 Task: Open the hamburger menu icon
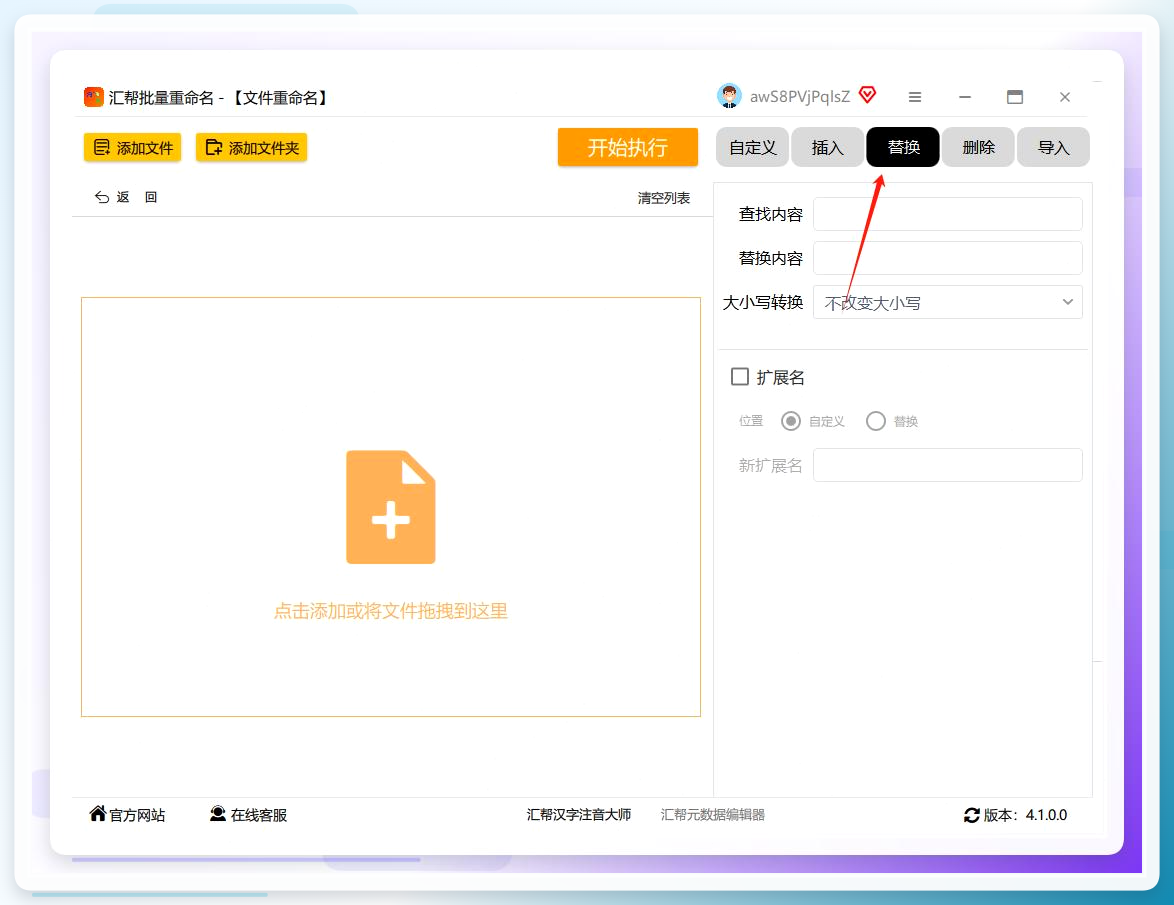point(914,97)
